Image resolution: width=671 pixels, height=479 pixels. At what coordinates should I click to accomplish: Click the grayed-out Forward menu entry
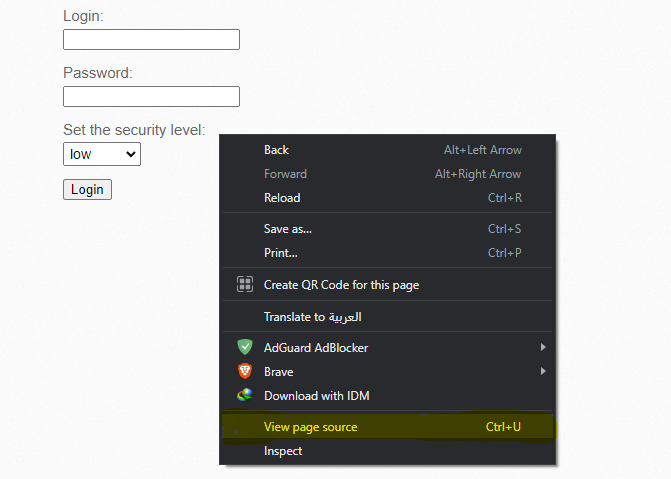pos(387,174)
